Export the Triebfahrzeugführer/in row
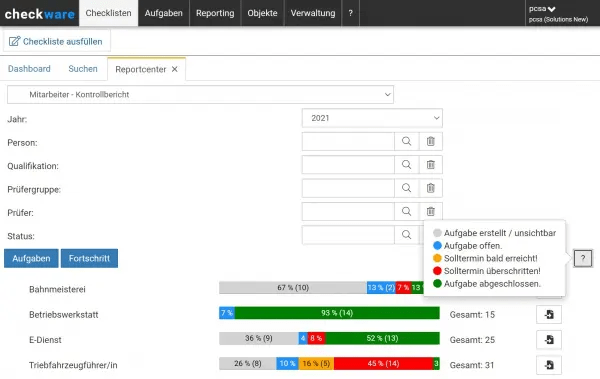600x379 pixels. click(x=549, y=365)
